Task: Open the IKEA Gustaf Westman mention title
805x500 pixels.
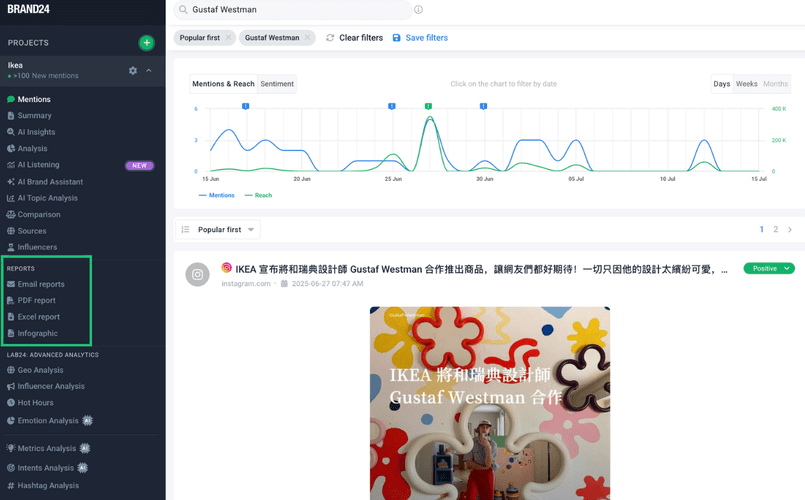Action: (481, 269)
